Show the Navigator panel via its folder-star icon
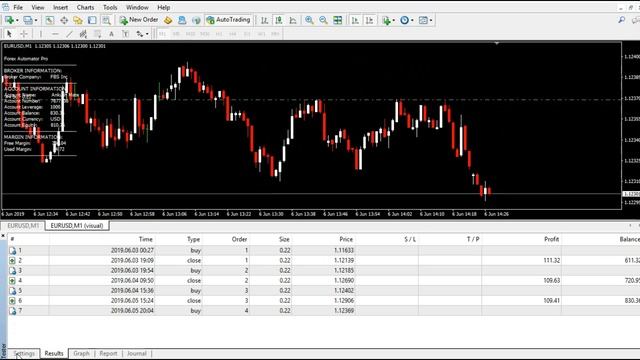The width and height of the screenshot is (640, 360). [78, 20]
